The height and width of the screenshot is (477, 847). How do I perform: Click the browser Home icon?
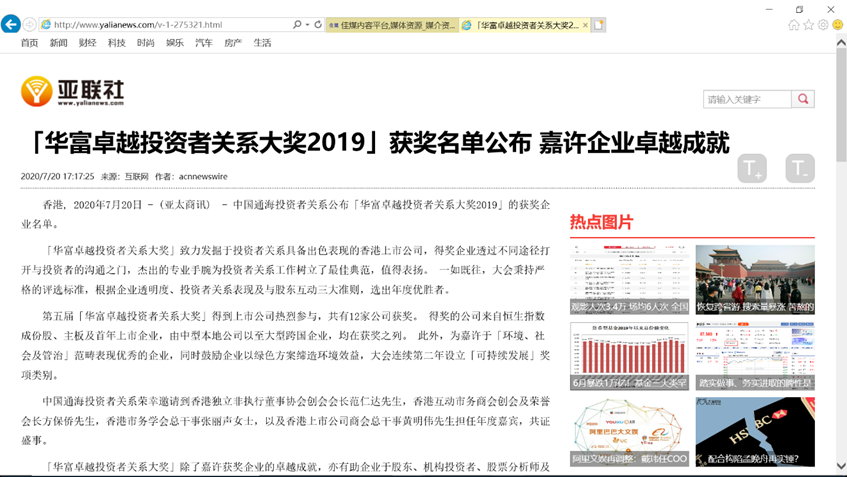pyautogui.click(x=794, y=25)
